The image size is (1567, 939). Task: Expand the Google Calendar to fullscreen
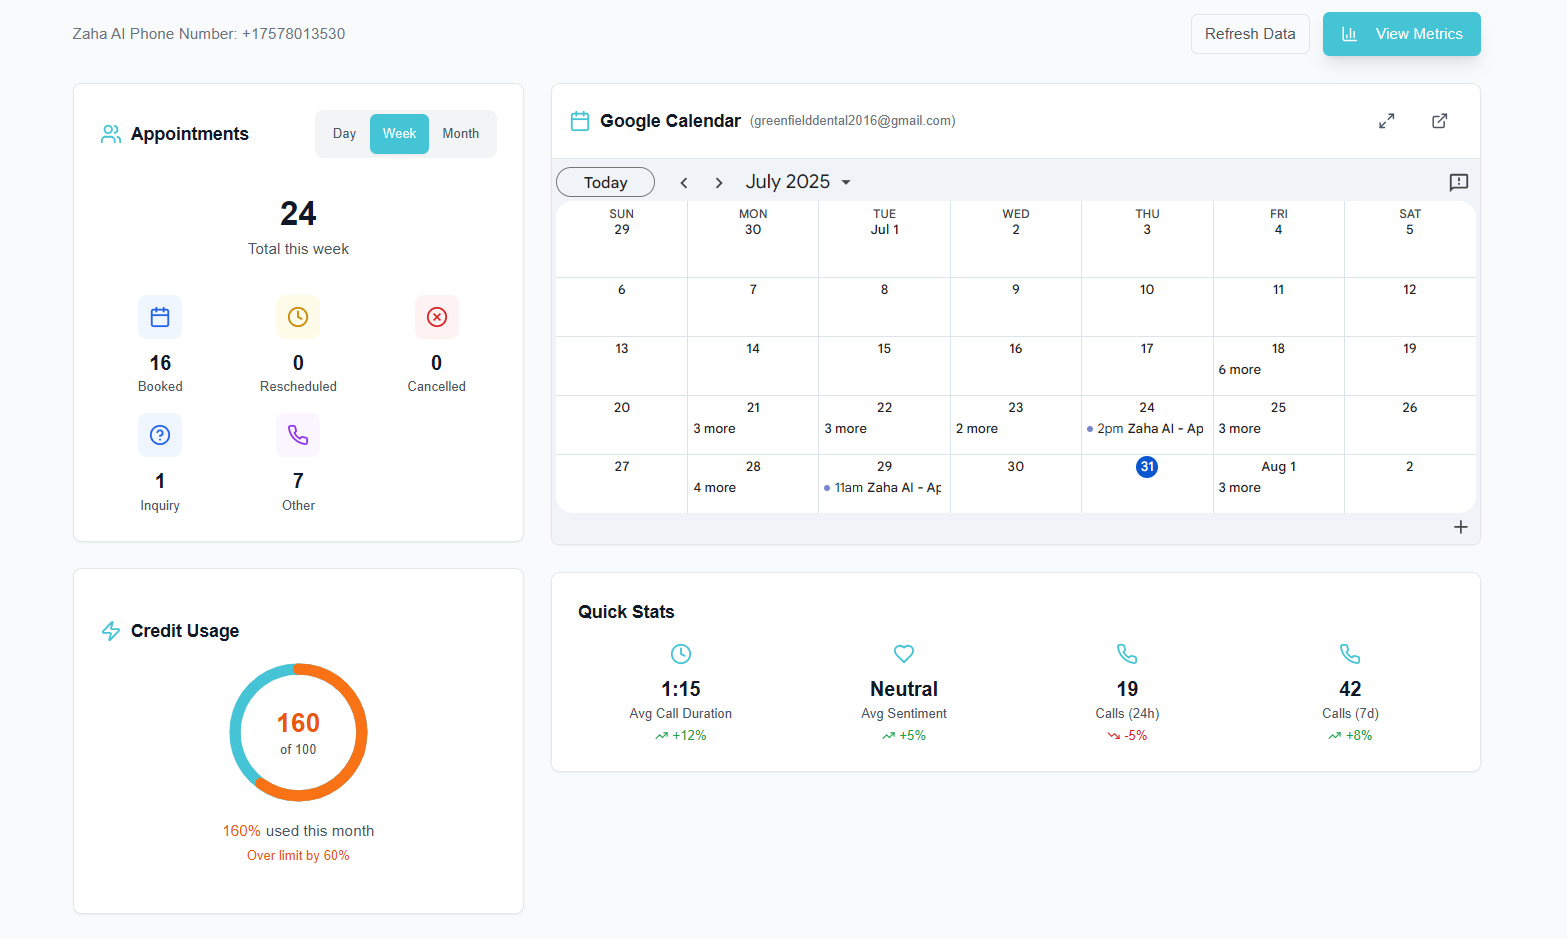(x=1387, y=120)
